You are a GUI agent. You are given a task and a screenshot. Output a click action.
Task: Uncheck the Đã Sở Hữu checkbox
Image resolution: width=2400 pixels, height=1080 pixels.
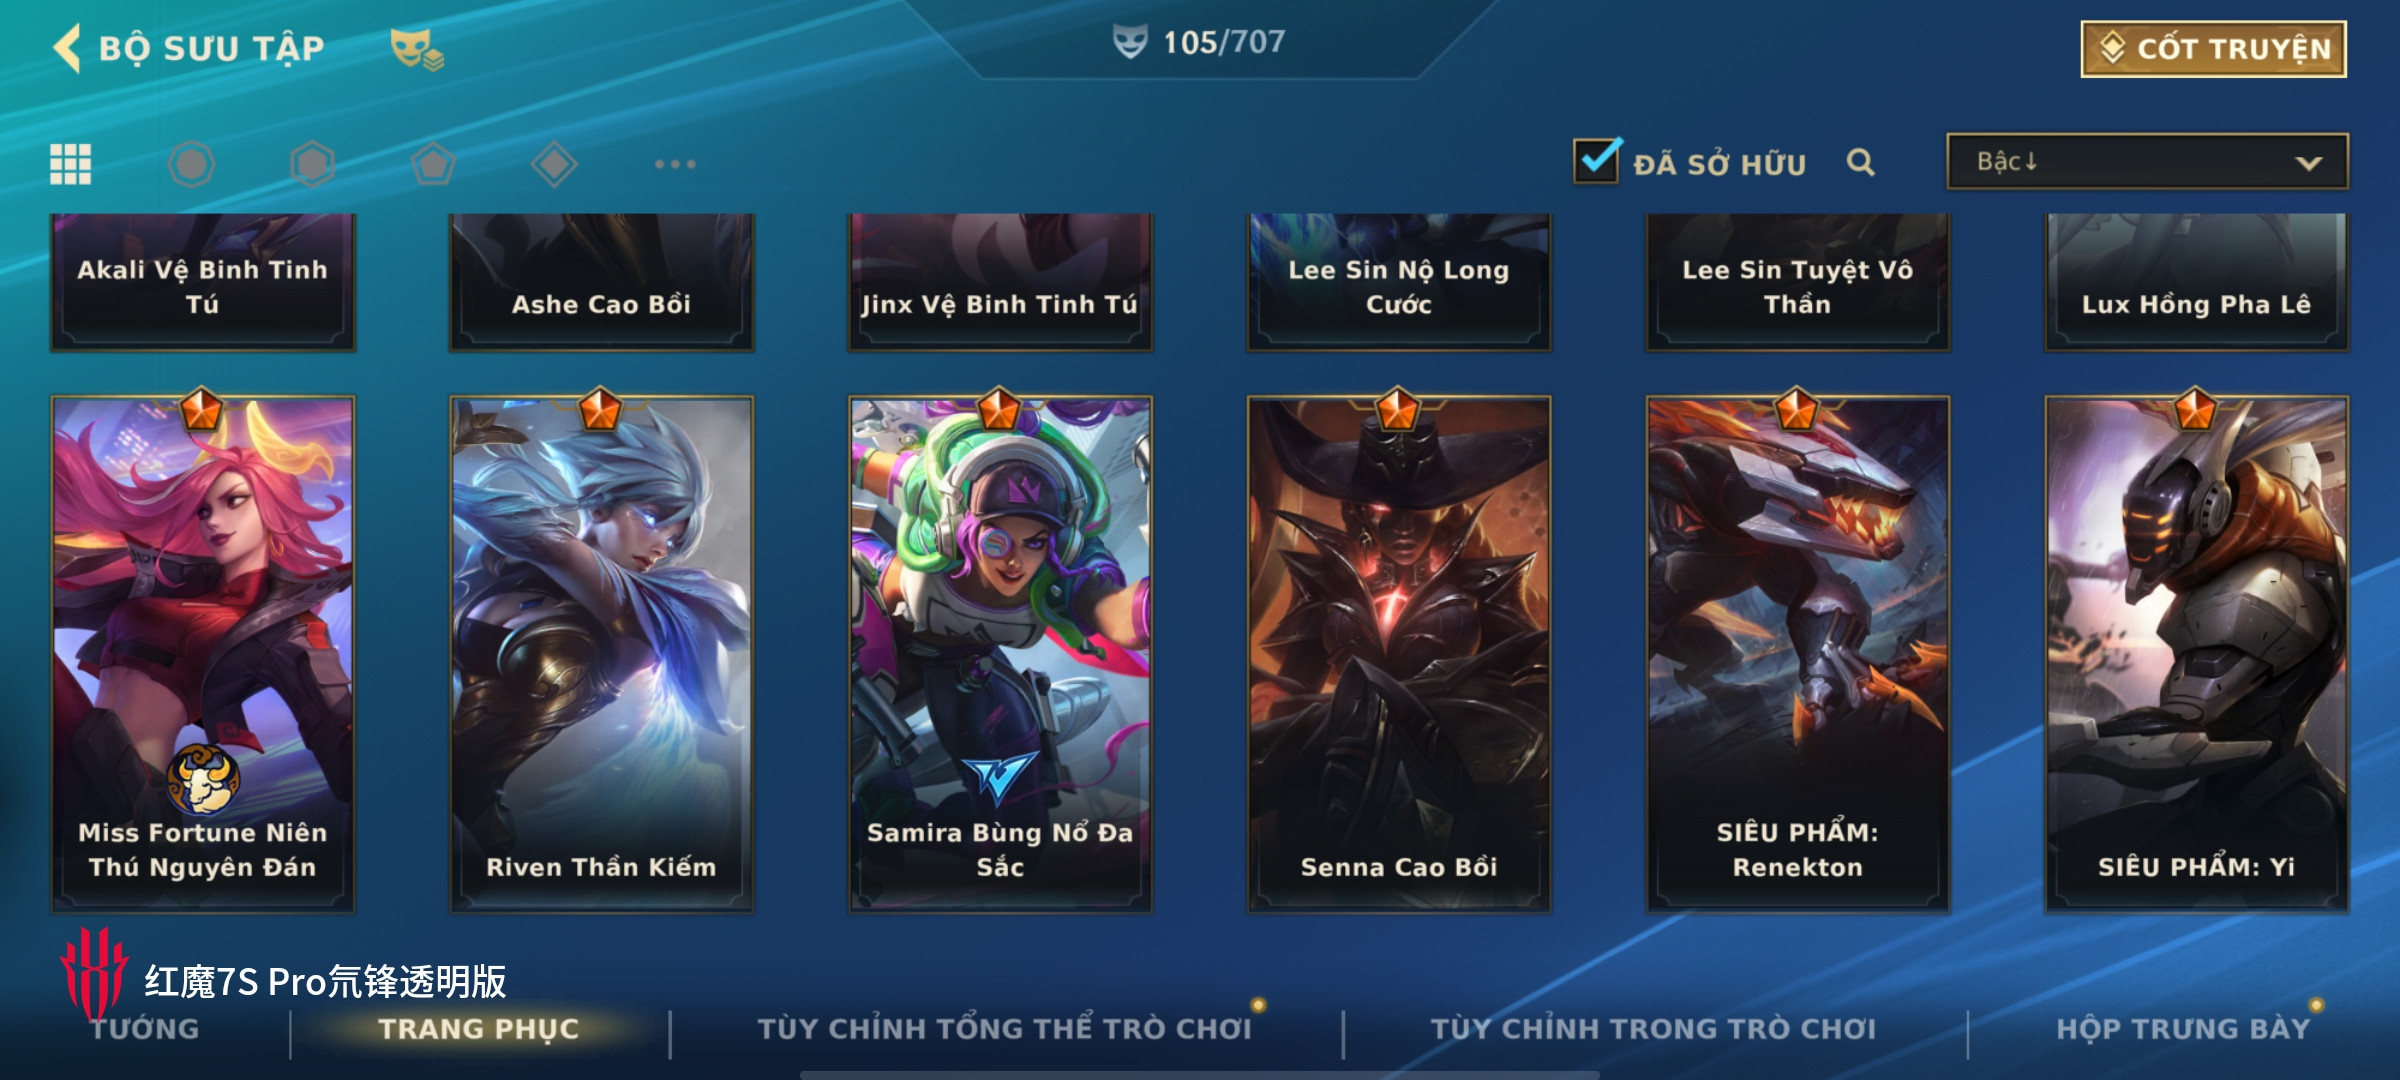click(1597, 160)
